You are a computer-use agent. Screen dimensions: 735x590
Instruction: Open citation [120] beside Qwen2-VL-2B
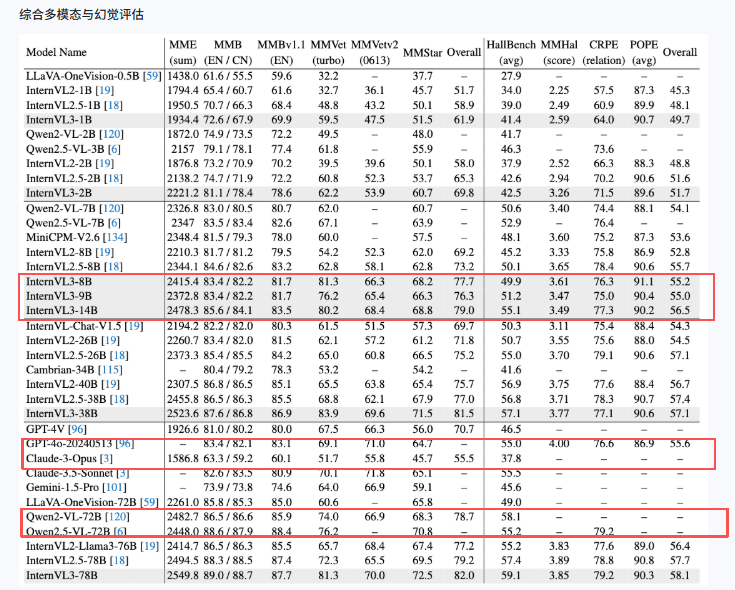[111, 134]
